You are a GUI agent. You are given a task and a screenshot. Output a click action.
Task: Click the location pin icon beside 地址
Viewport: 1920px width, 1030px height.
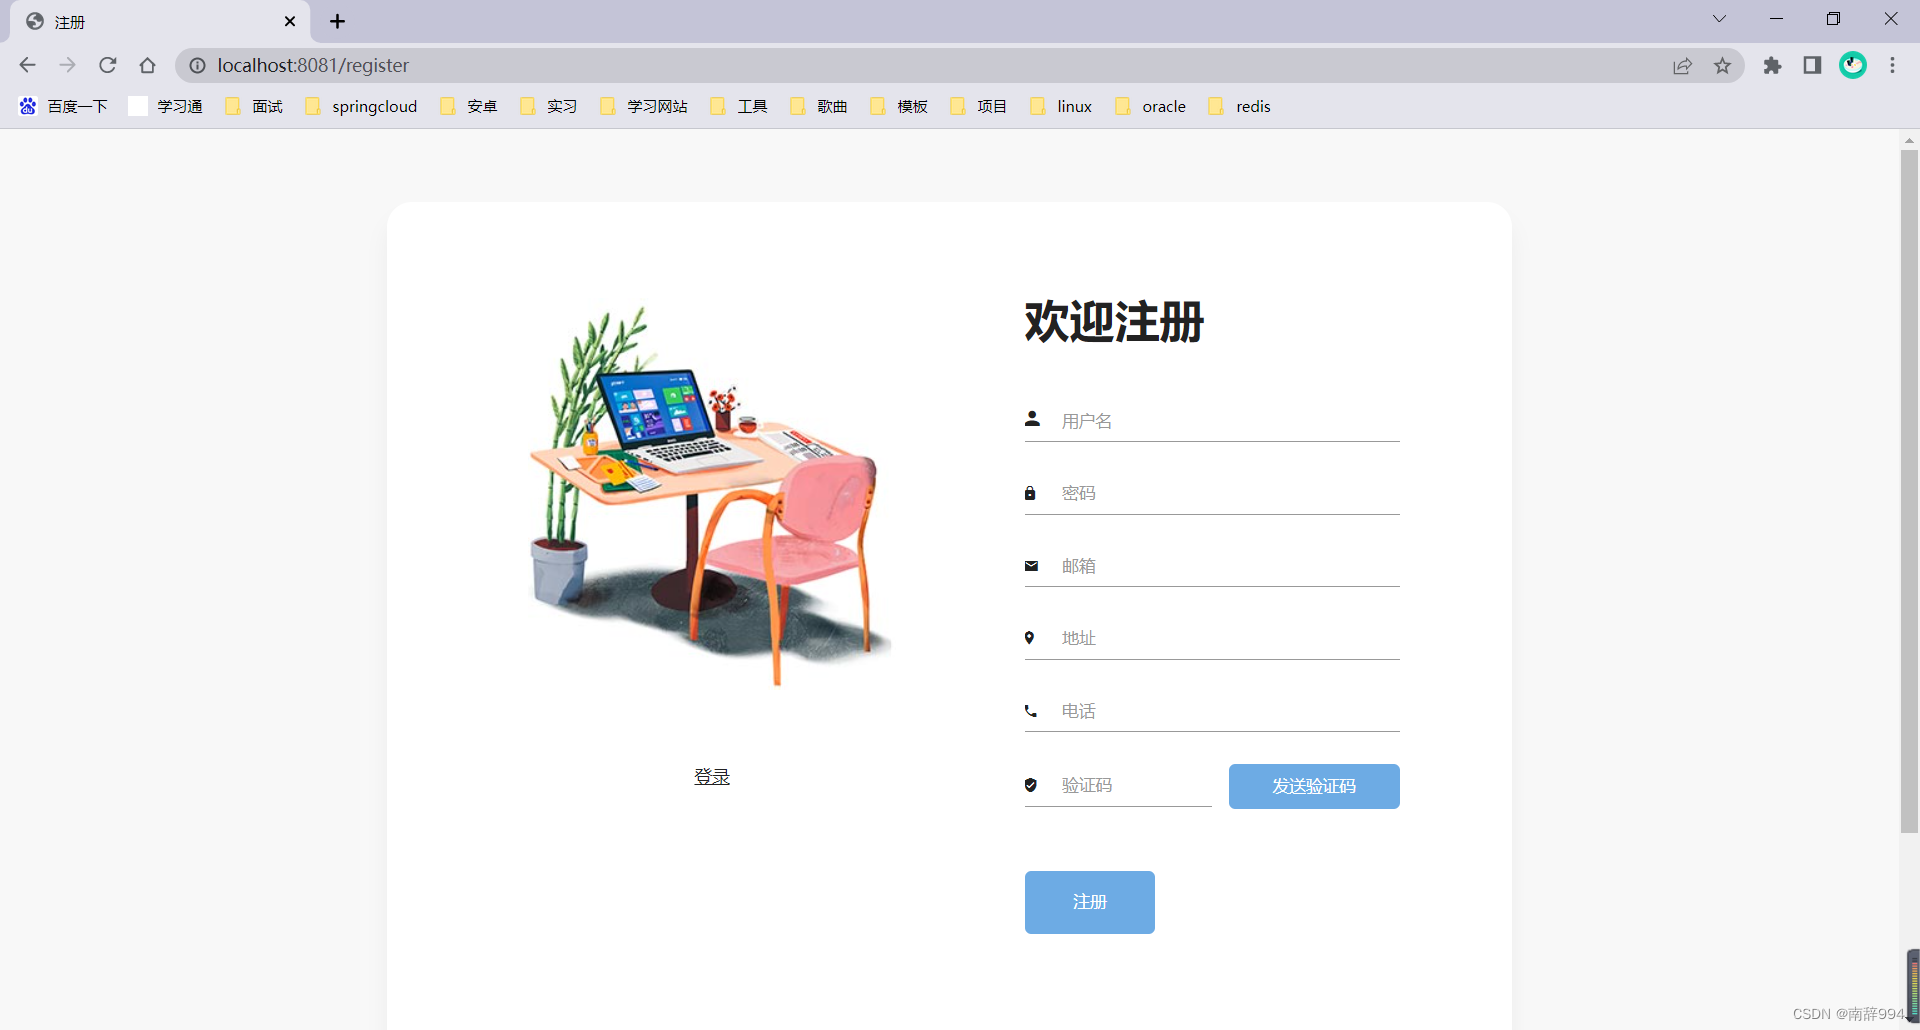click(1029, 638)
